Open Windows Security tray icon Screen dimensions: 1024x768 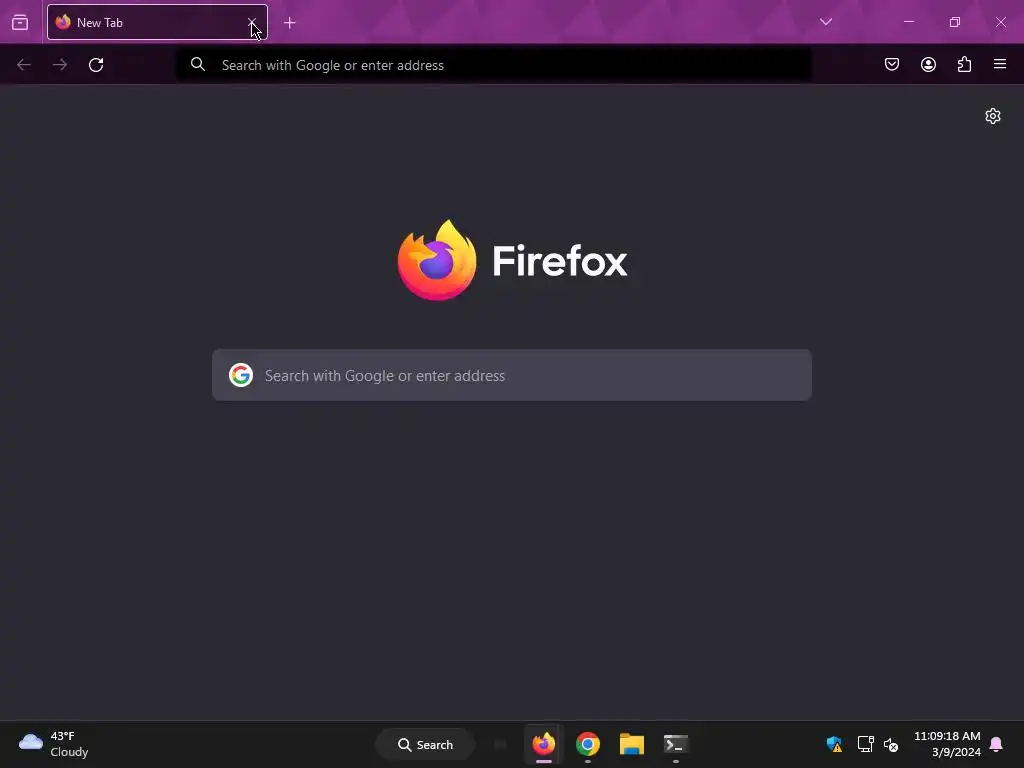click(x=834, y=744)
